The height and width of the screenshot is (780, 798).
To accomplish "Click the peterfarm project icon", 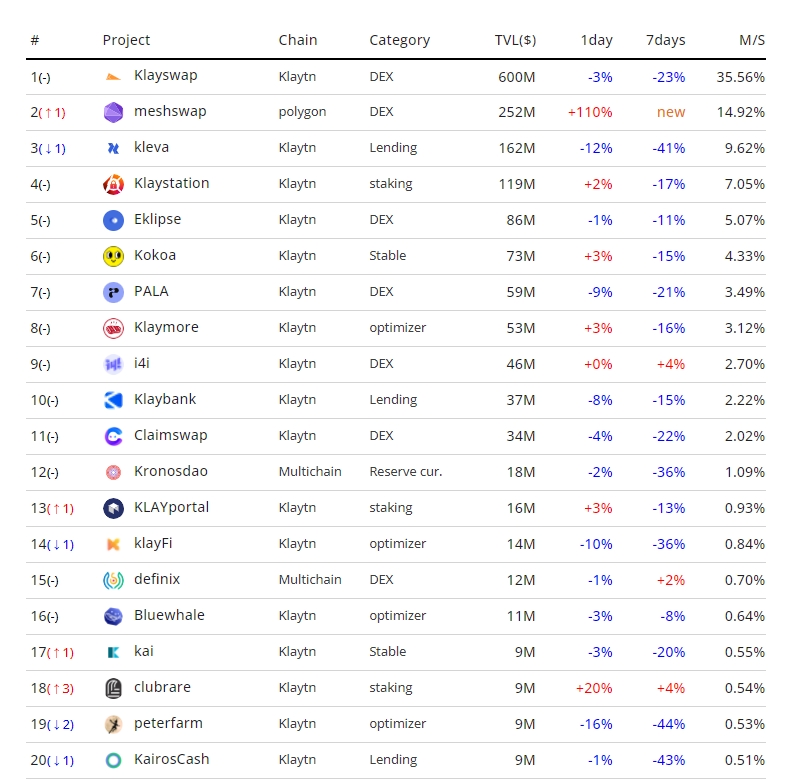I will click(x=113, y=724).
